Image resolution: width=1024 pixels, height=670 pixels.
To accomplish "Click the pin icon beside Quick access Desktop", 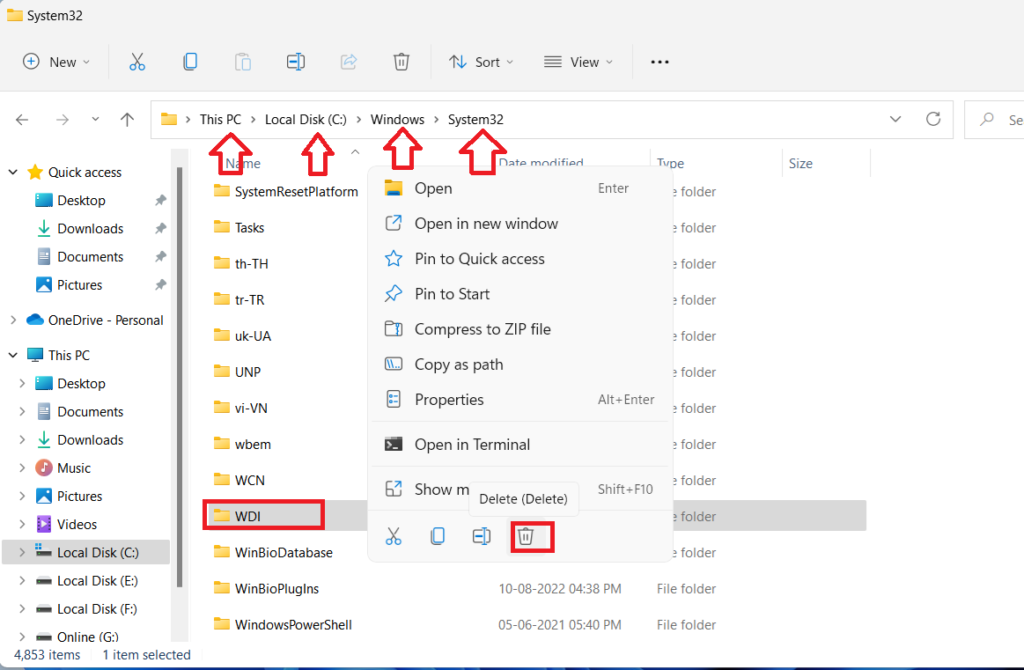I will click(x=160, y=200).
